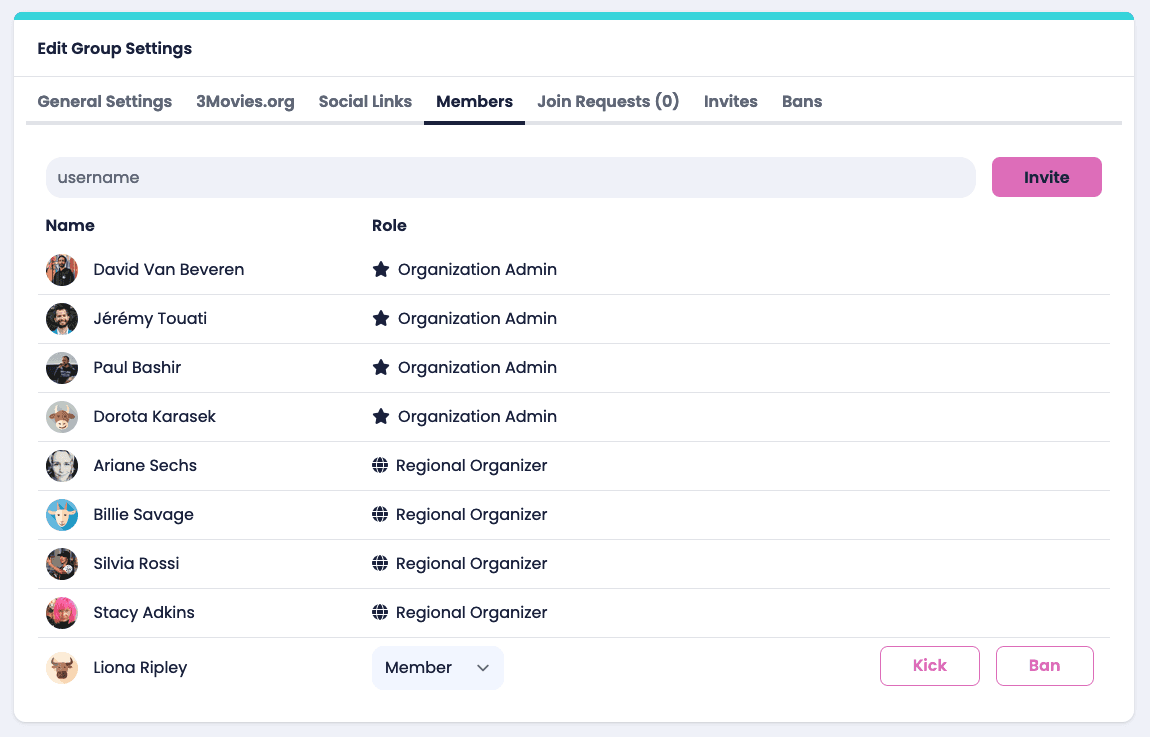Kick Liona Ripley from the group
The image size is (1150, 737).
929,666
